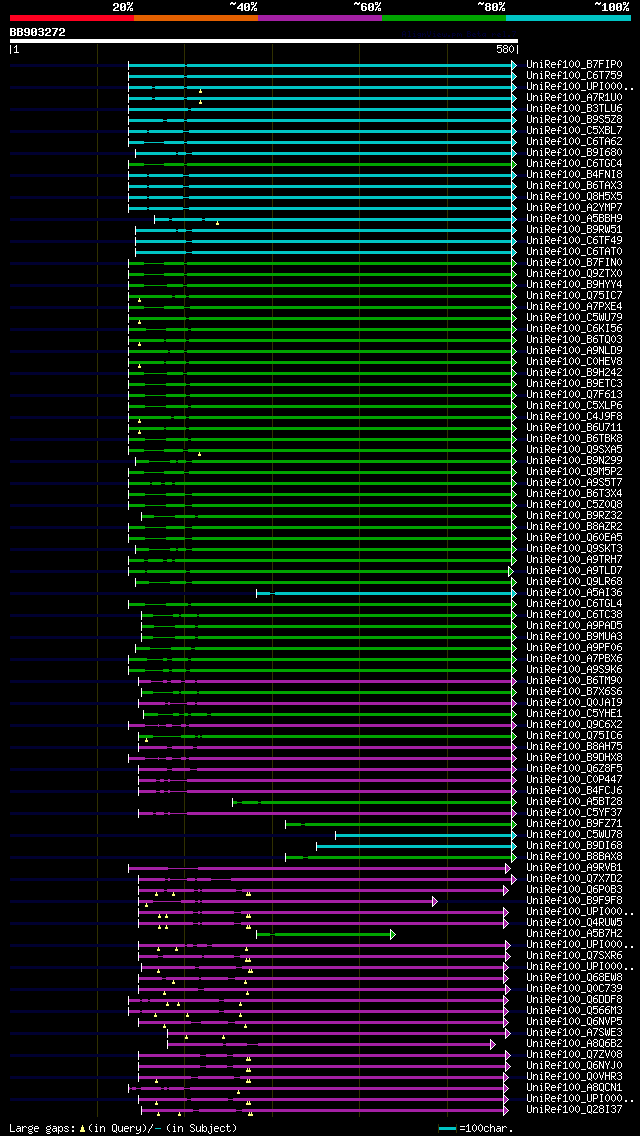Click UniRef100_Q4RUW5 label
Image resolution: width=640 pixels, height=1136 pixels.
pos(574,923)
